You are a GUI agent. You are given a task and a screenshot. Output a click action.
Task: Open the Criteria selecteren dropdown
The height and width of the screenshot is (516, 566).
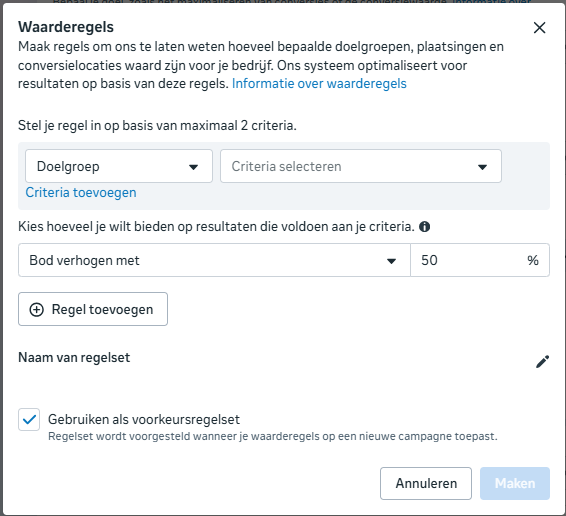click(x=361, y=166)
